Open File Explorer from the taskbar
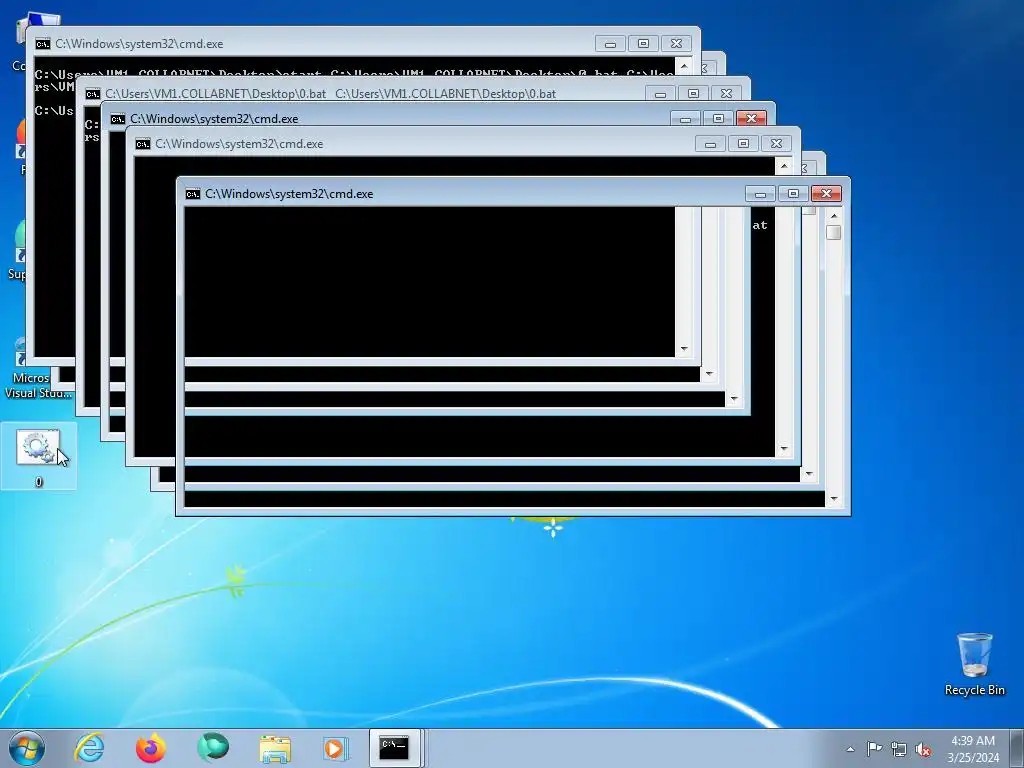Image resolution: width=1024 pixels, height=768 pixels. 275,749
